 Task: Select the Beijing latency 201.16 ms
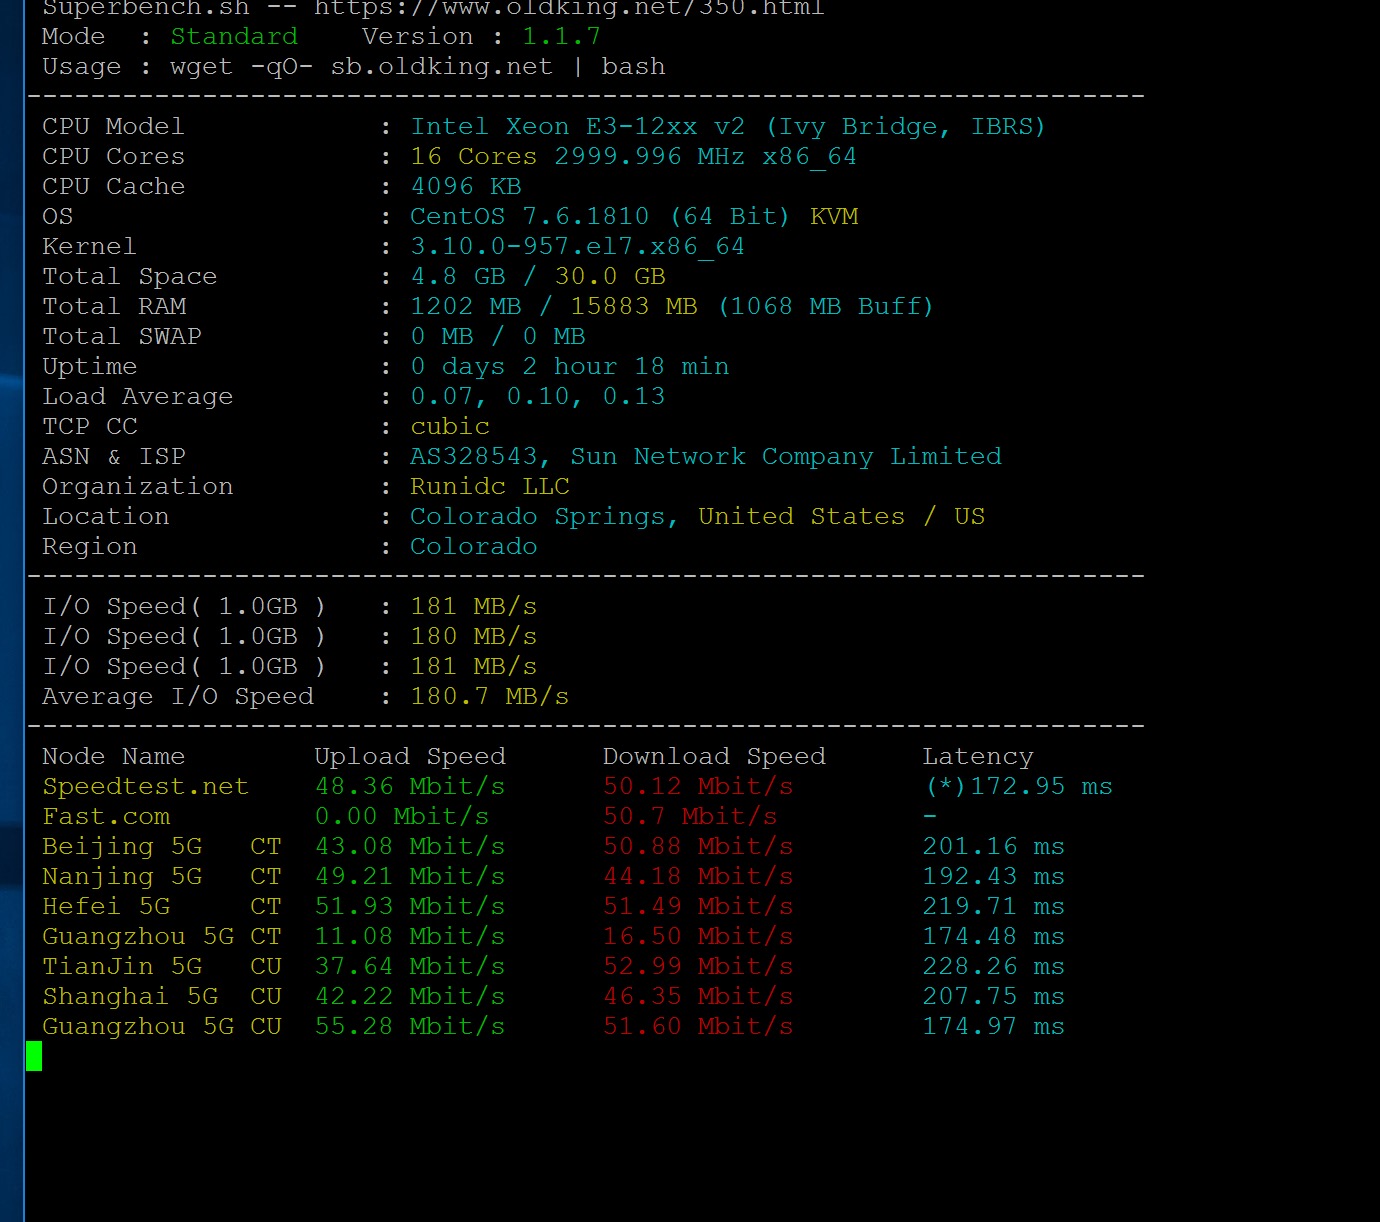[994, 847]
